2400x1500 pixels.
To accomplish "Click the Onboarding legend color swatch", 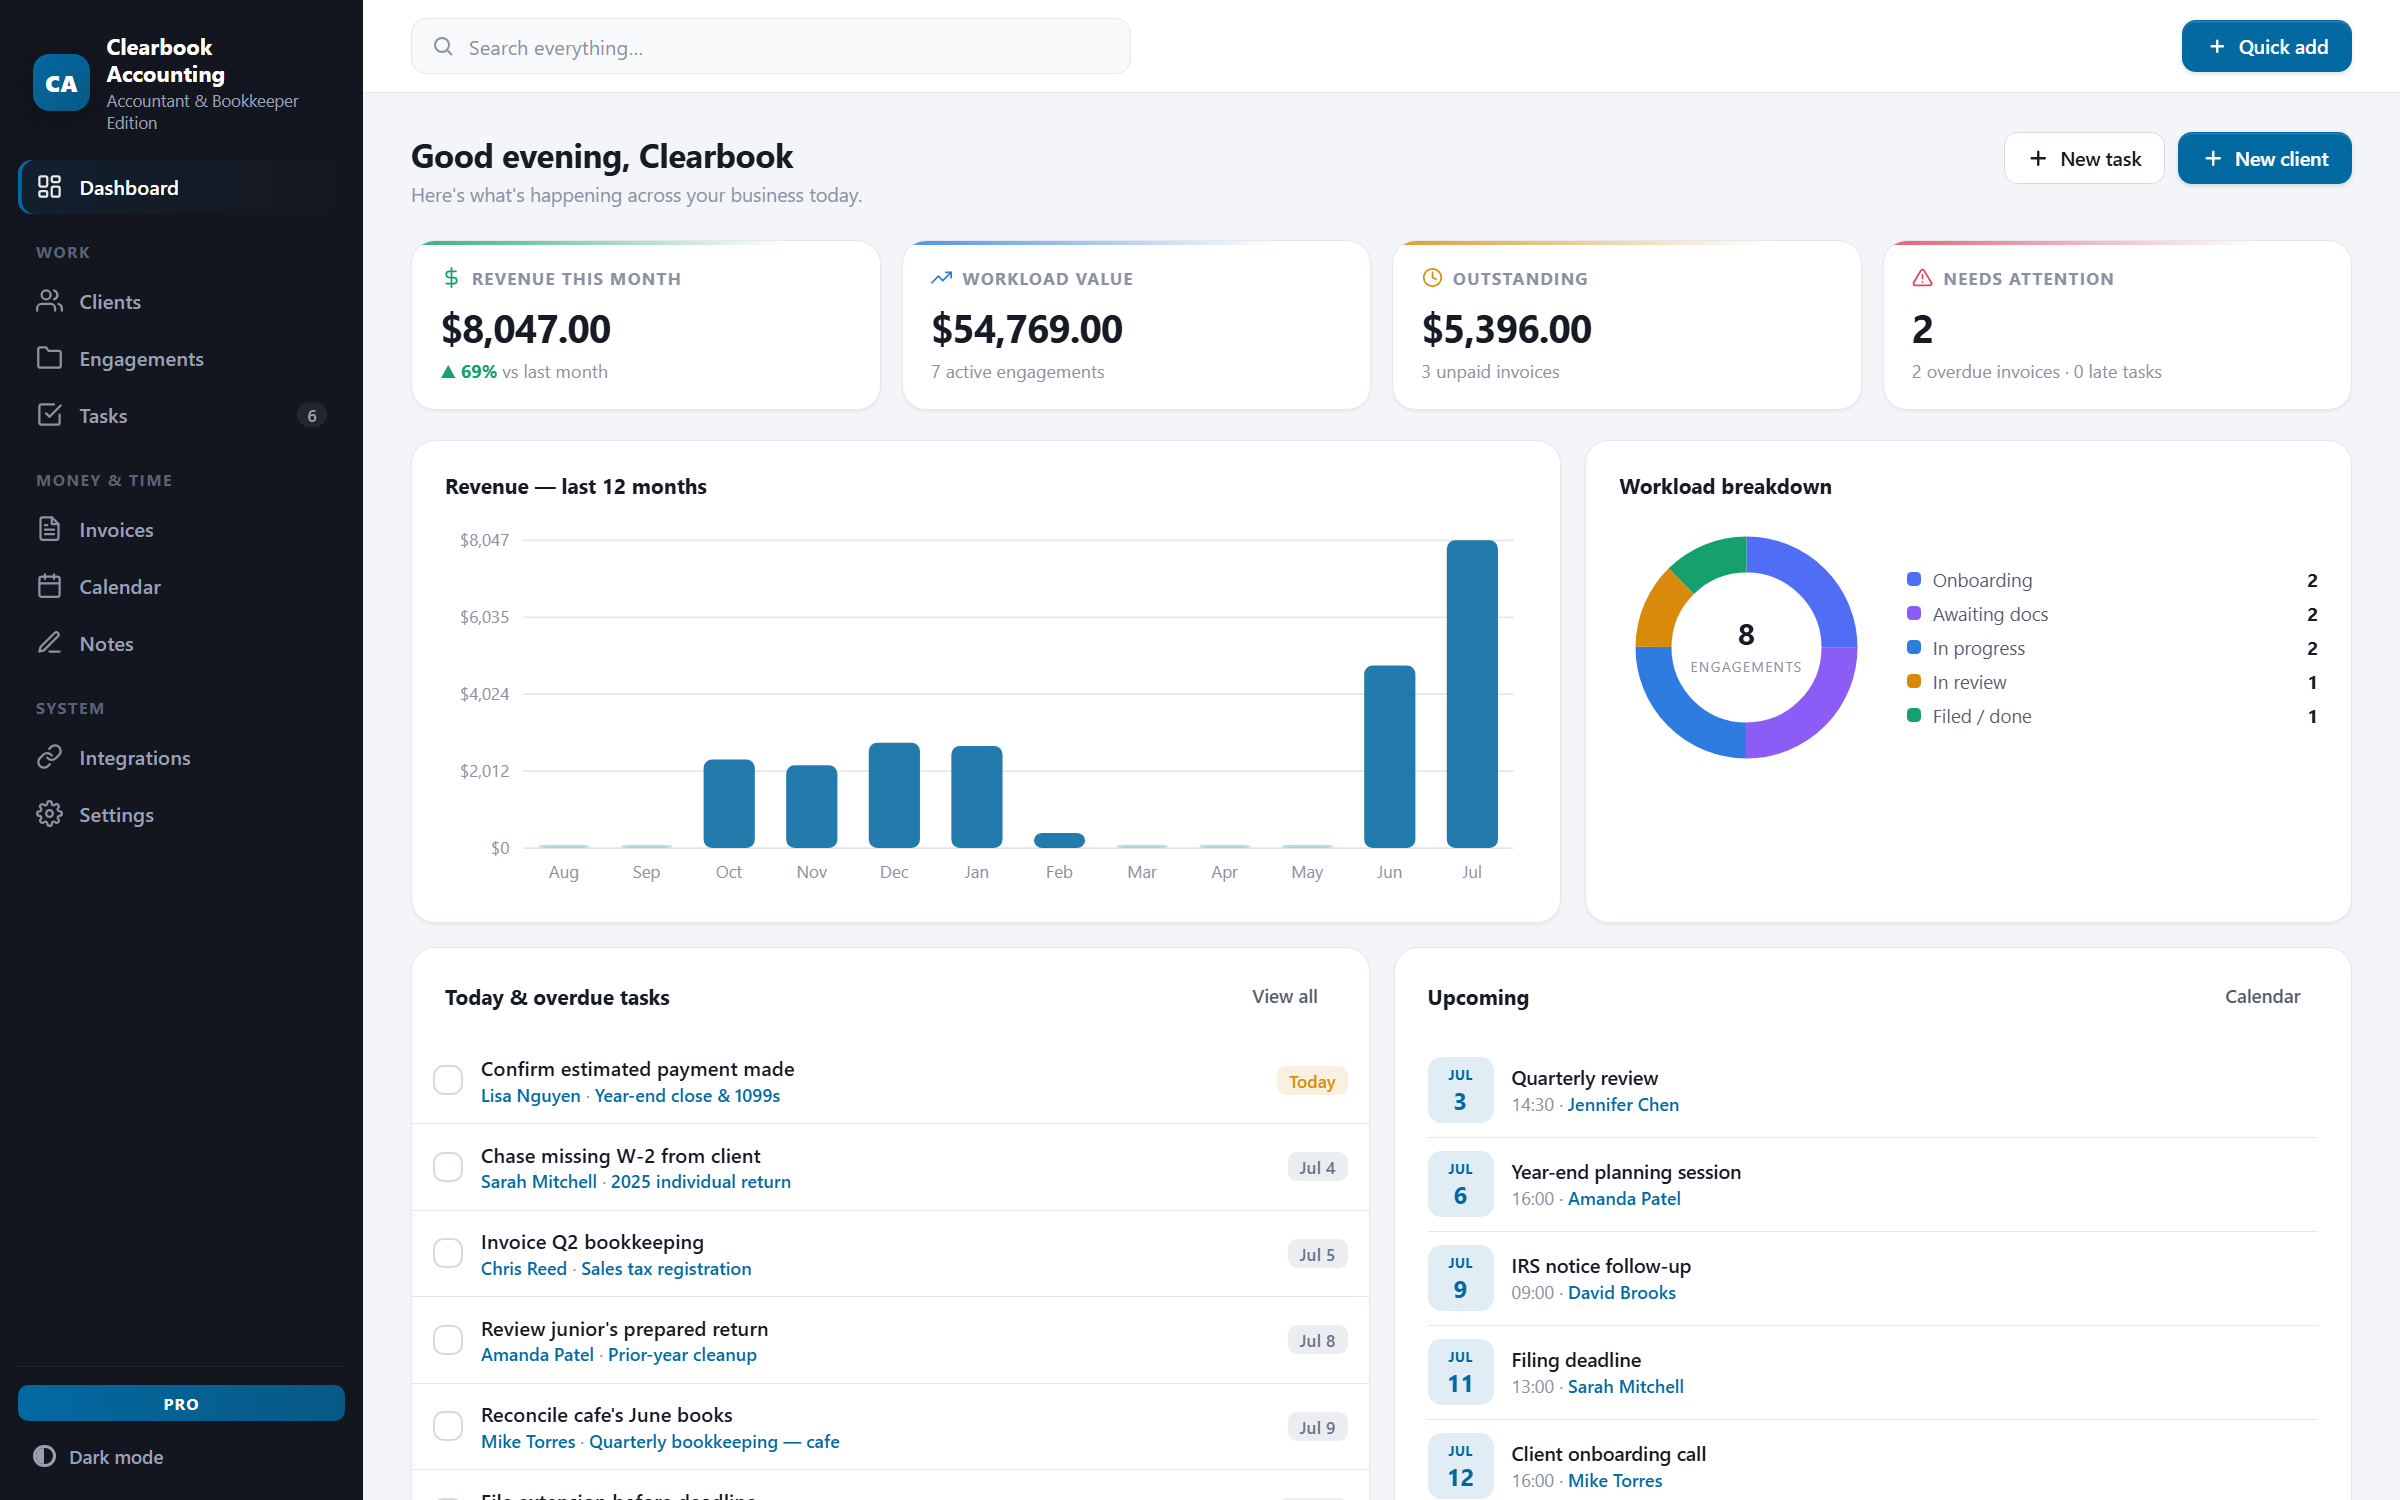I will coord(1914,579).
